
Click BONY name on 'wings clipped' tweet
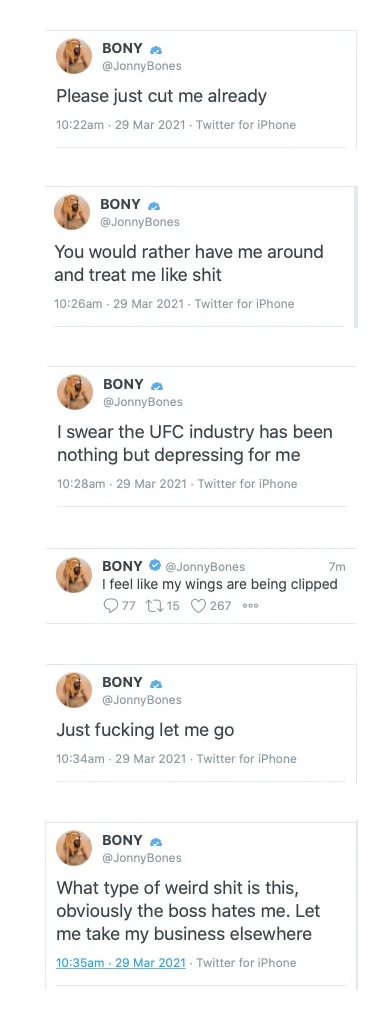122,566
